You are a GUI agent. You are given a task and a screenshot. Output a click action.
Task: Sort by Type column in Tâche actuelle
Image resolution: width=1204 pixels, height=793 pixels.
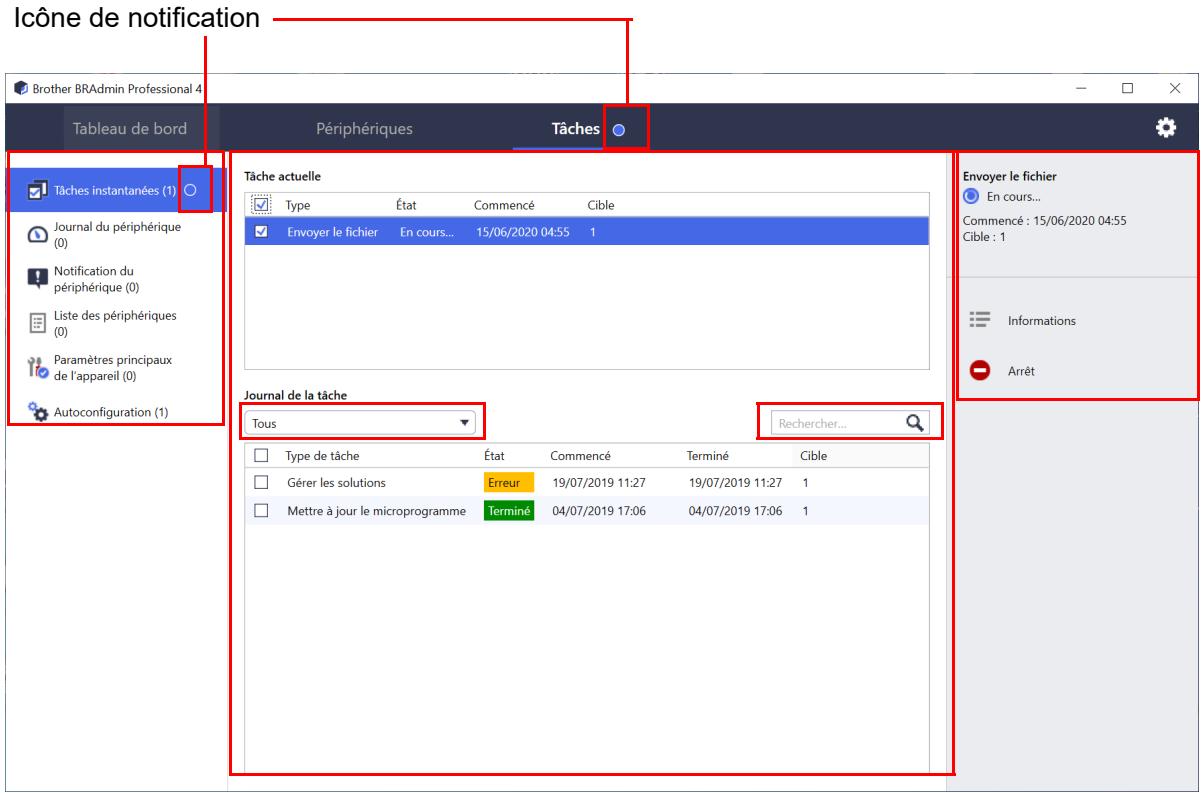pyautogui.click(x=298, y=206)
